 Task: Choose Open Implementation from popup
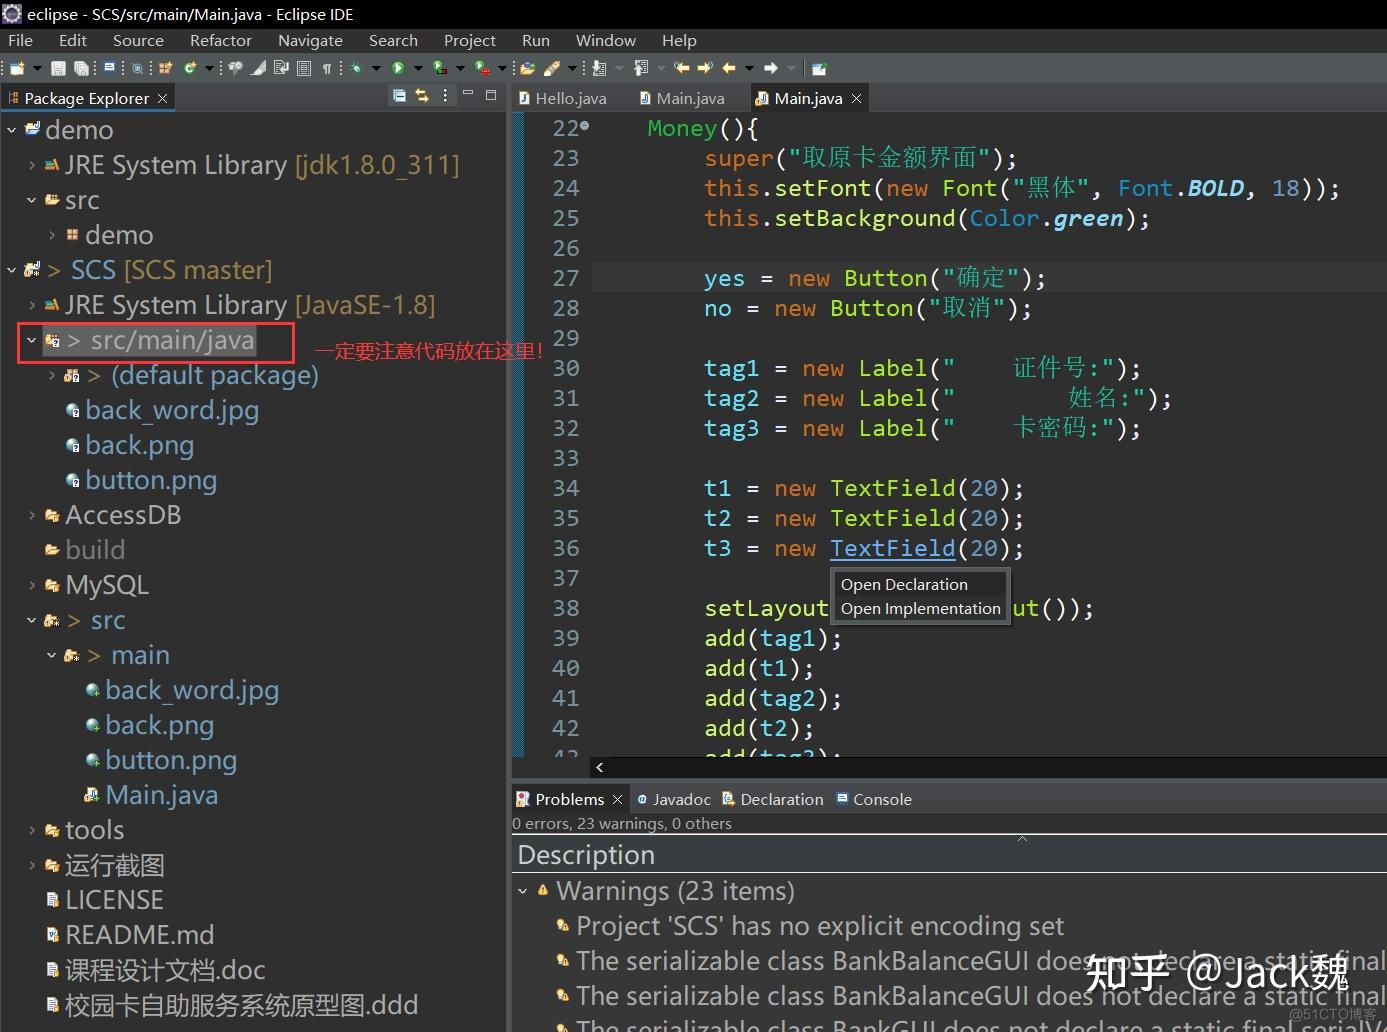click(x=920, y=608)
